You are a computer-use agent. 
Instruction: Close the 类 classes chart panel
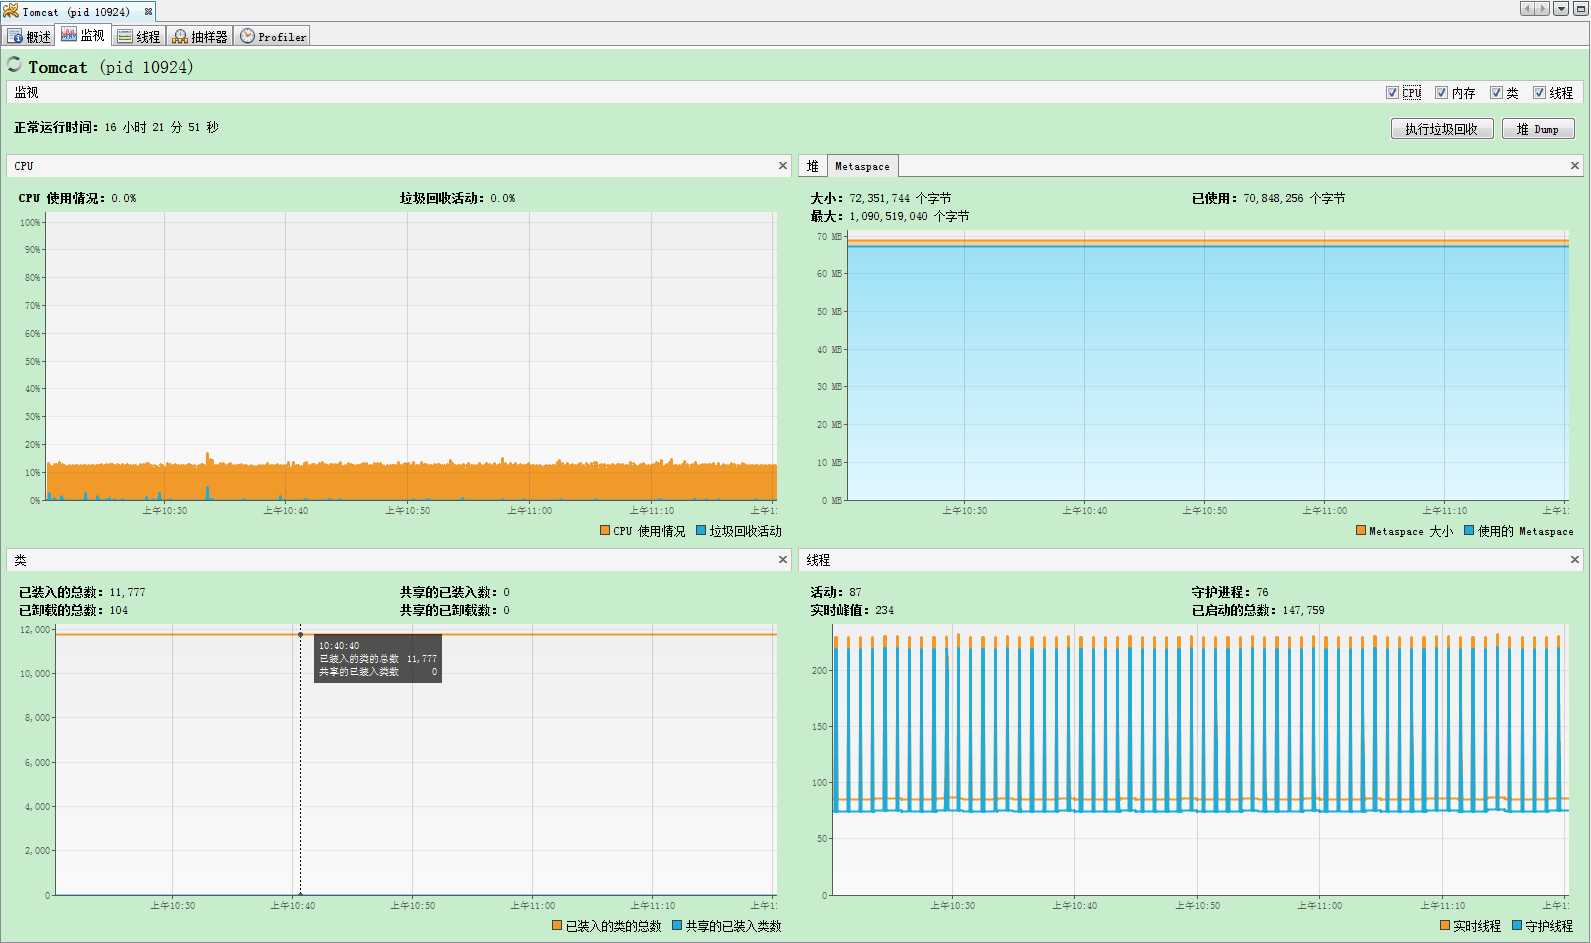(x=783, y=560)
